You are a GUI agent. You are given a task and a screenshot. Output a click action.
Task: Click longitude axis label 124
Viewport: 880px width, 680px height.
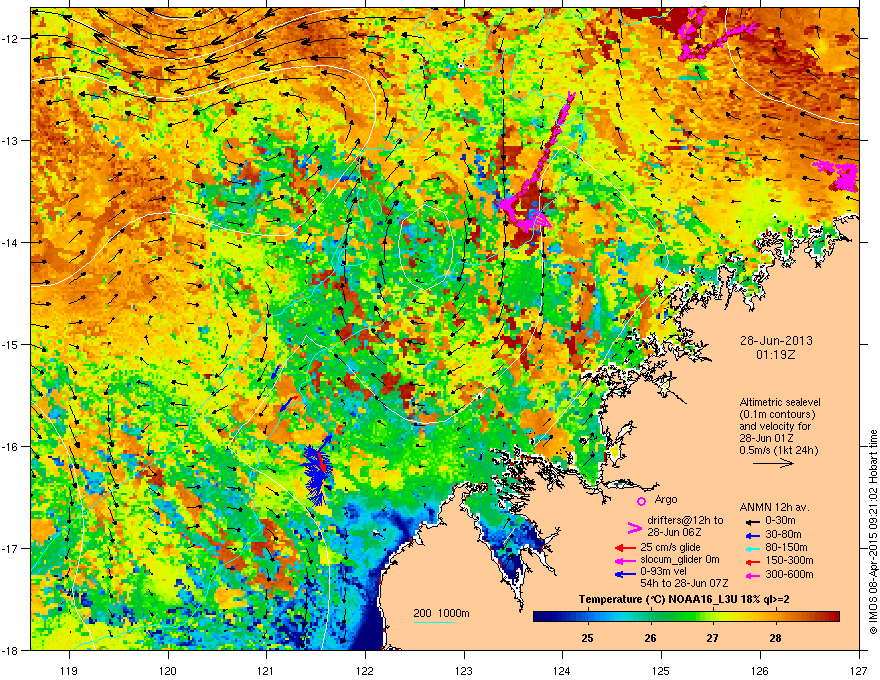(x=562, y=670)
